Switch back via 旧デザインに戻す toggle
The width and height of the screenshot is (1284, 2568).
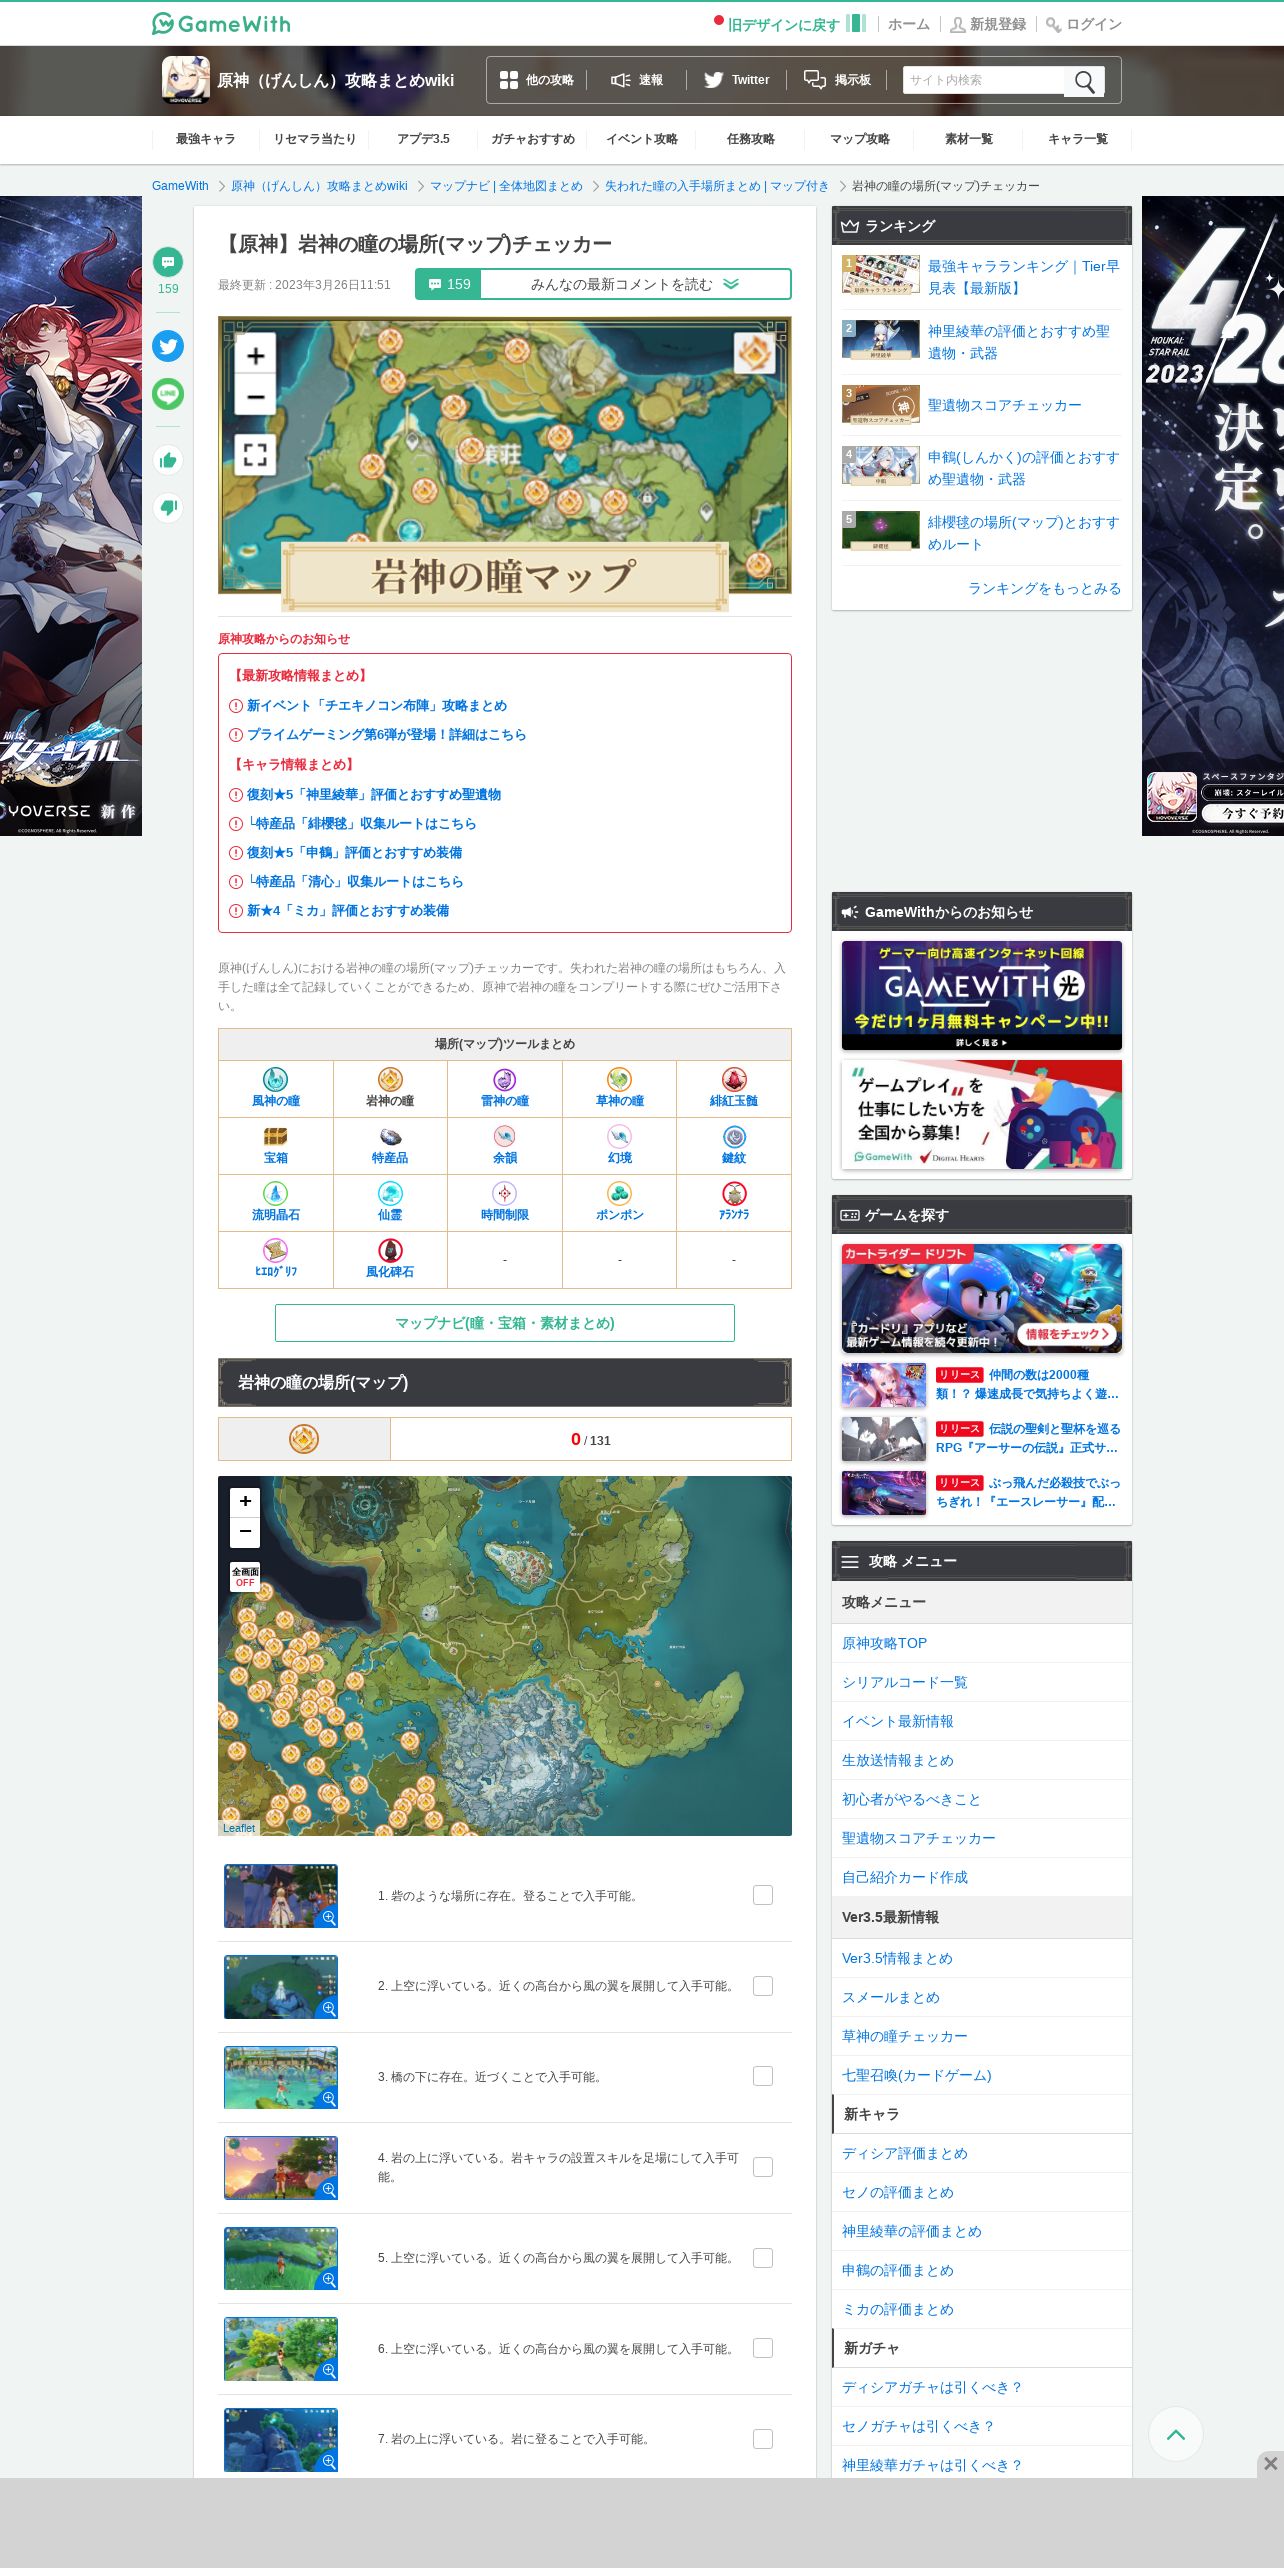pos(790,24)
